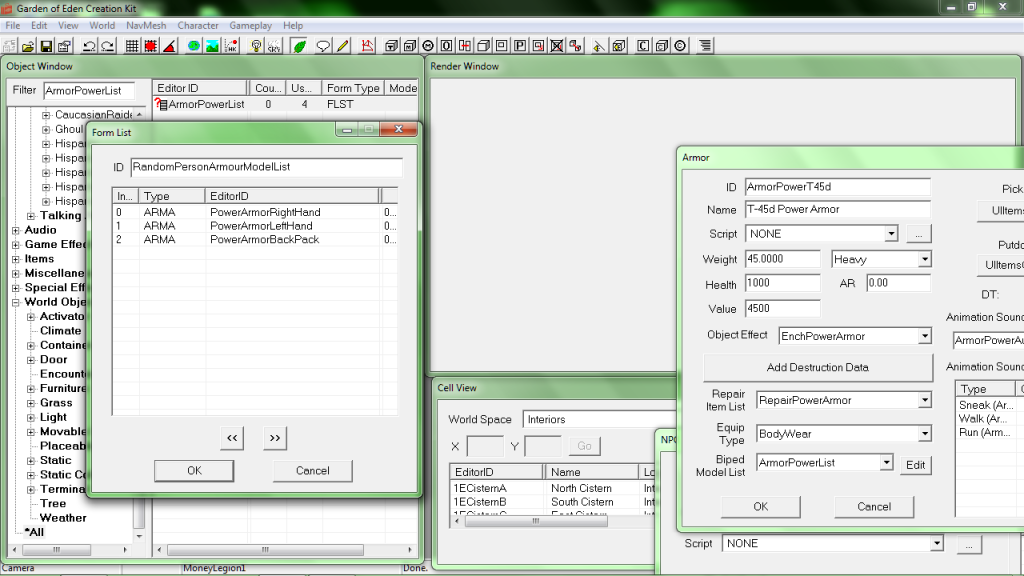Open the World menu

102,25
